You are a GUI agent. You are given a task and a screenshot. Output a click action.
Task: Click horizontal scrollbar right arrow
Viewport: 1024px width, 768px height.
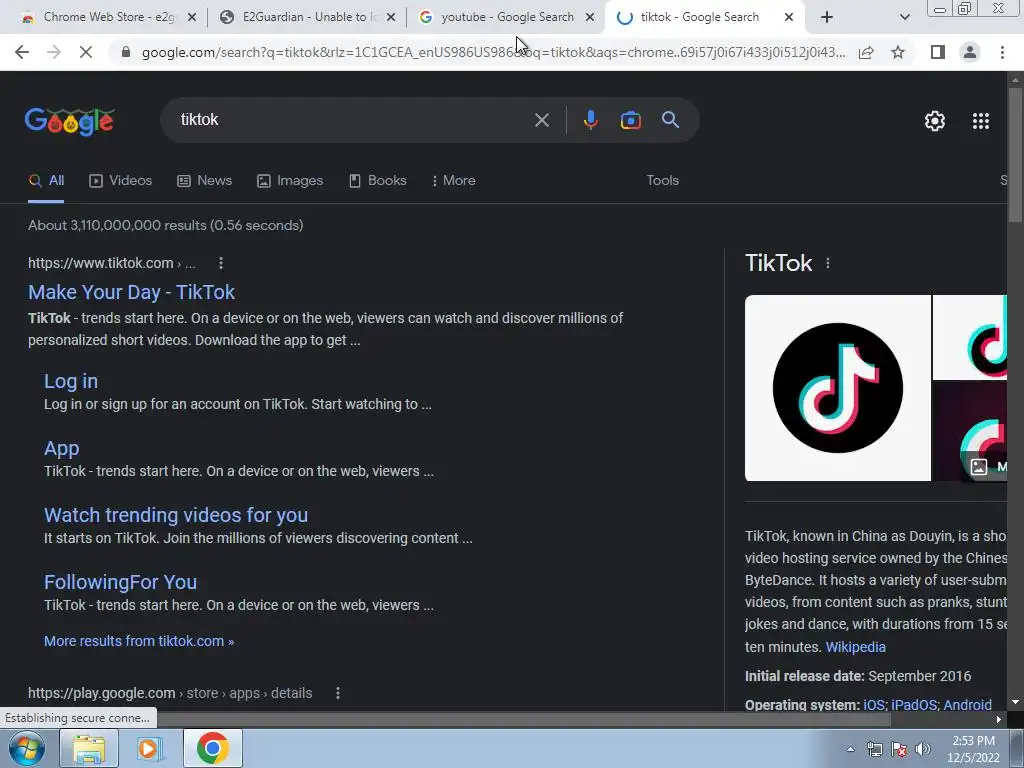[x=999, y=720]
